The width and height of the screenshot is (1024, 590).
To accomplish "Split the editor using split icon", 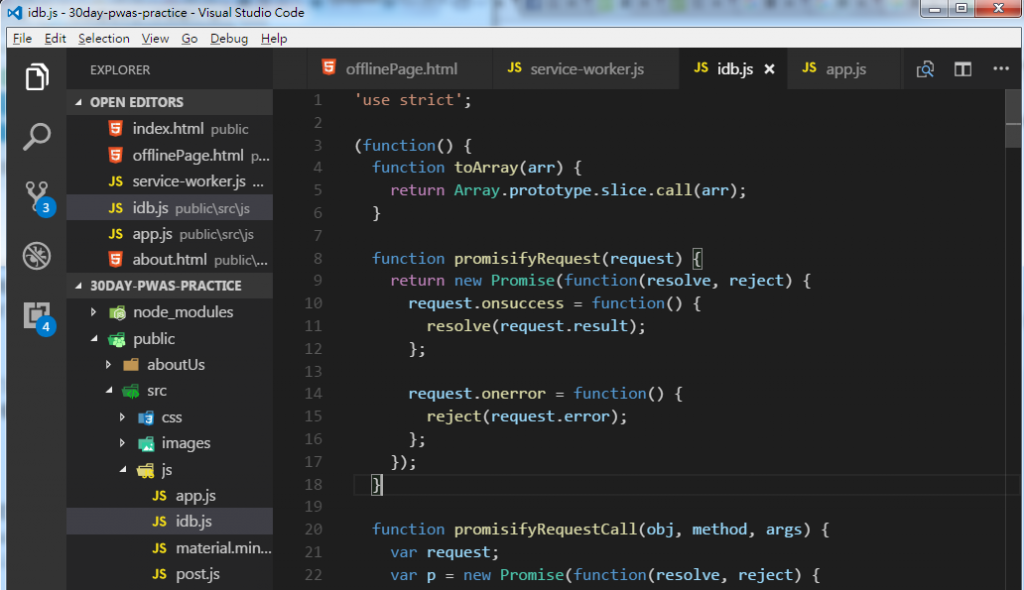I will tap(963, 69).
